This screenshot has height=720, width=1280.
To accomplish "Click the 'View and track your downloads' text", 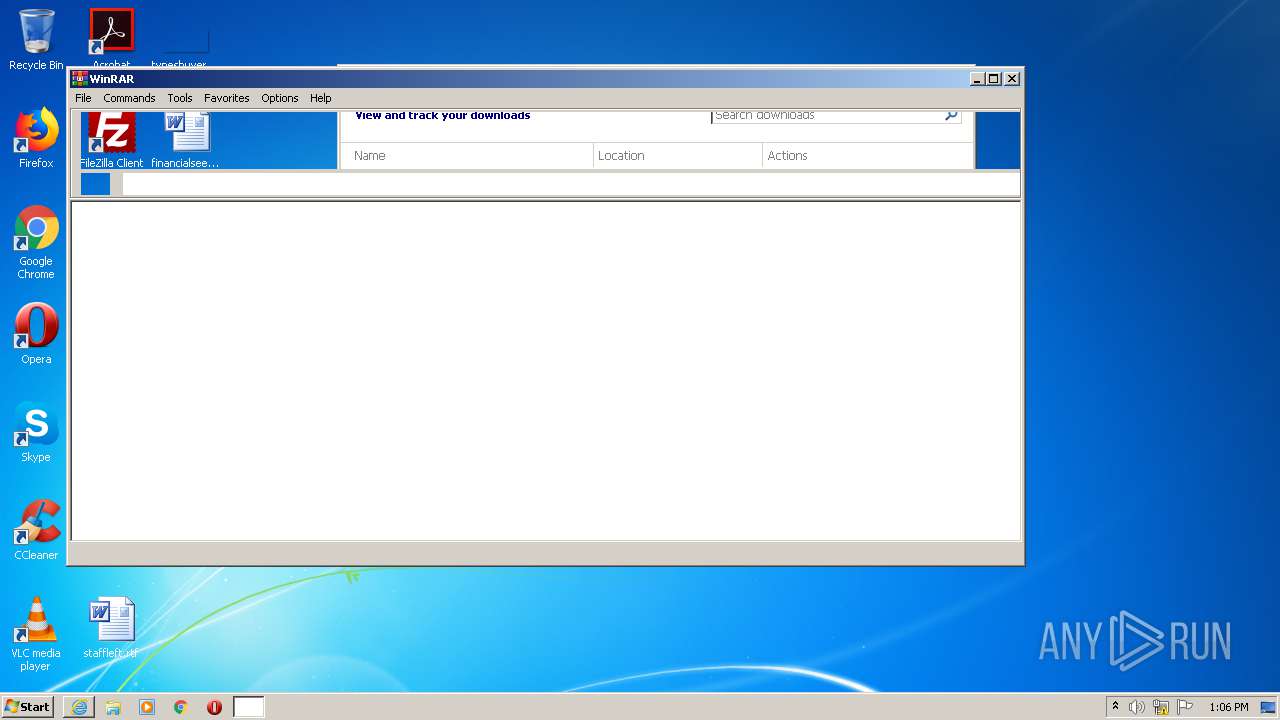I will coord(443,115).
